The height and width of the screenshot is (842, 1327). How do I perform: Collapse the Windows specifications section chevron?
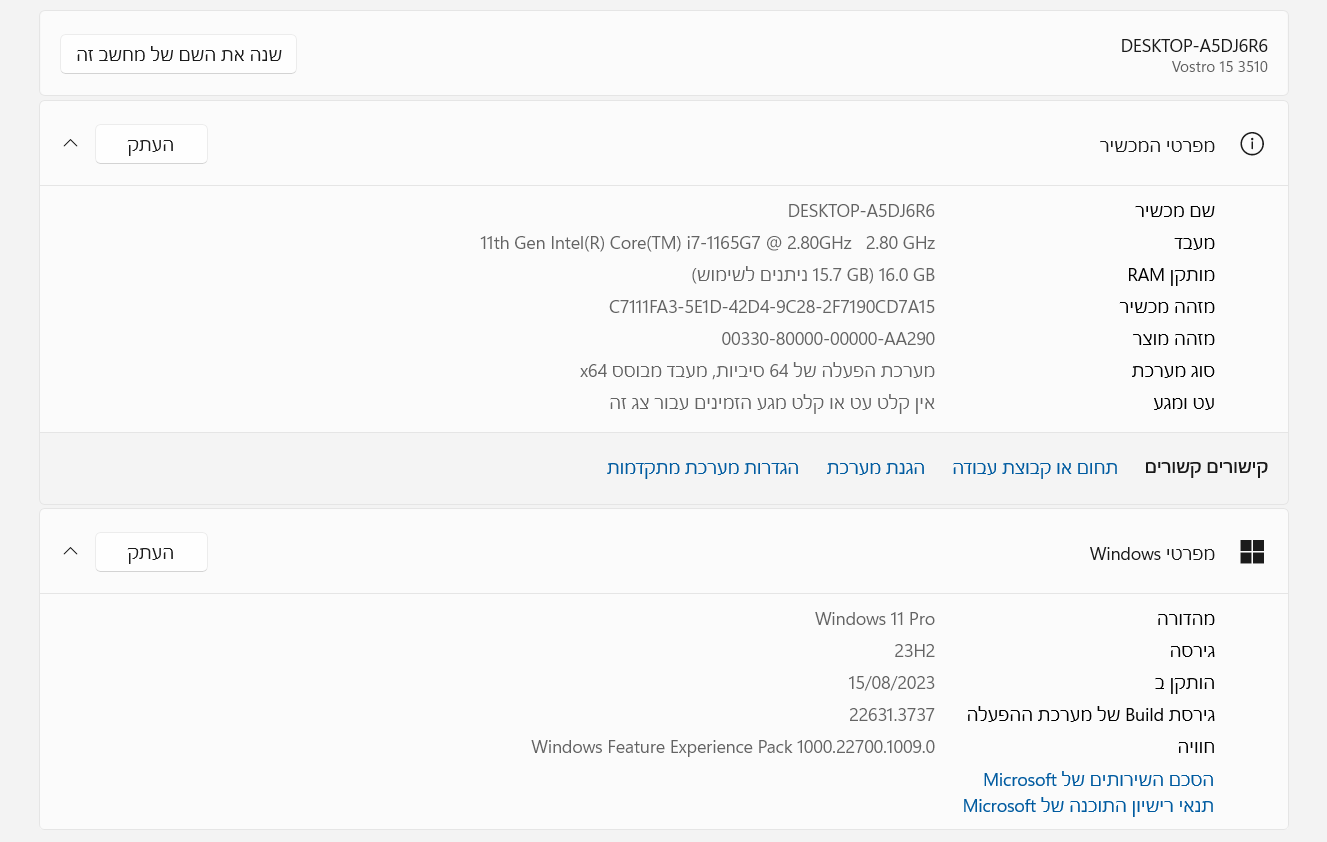tap(70, 551)
